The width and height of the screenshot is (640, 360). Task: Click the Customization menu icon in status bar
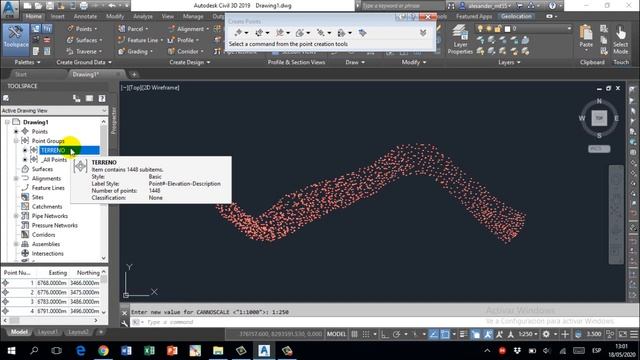634,334
